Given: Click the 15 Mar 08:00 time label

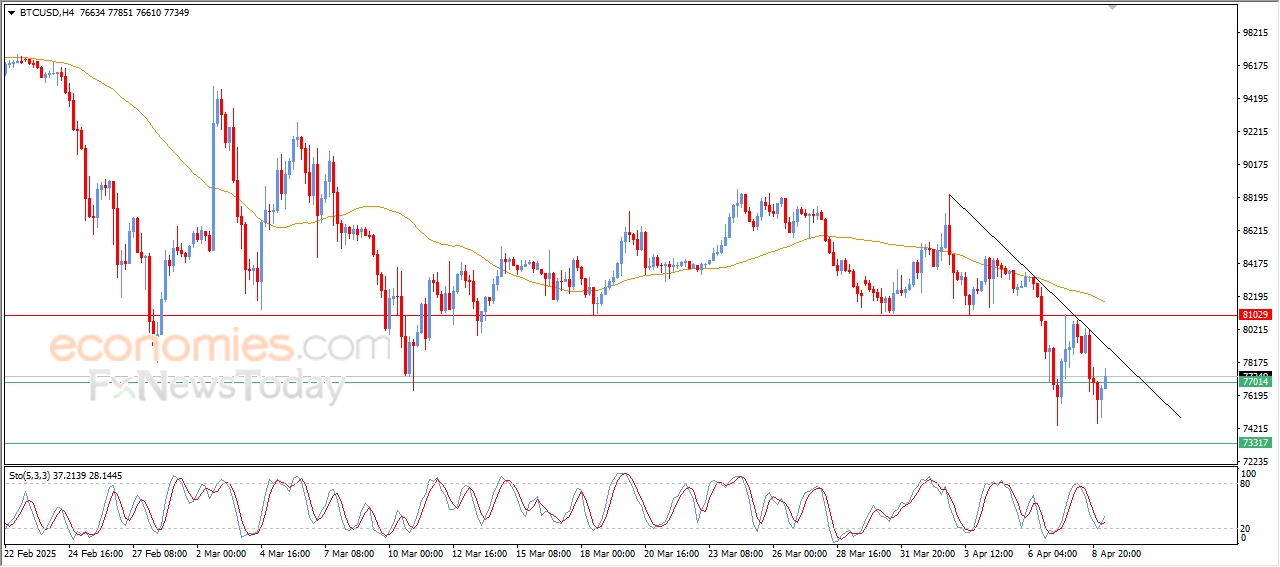Looking at the screenshot, I should [543, 553].
